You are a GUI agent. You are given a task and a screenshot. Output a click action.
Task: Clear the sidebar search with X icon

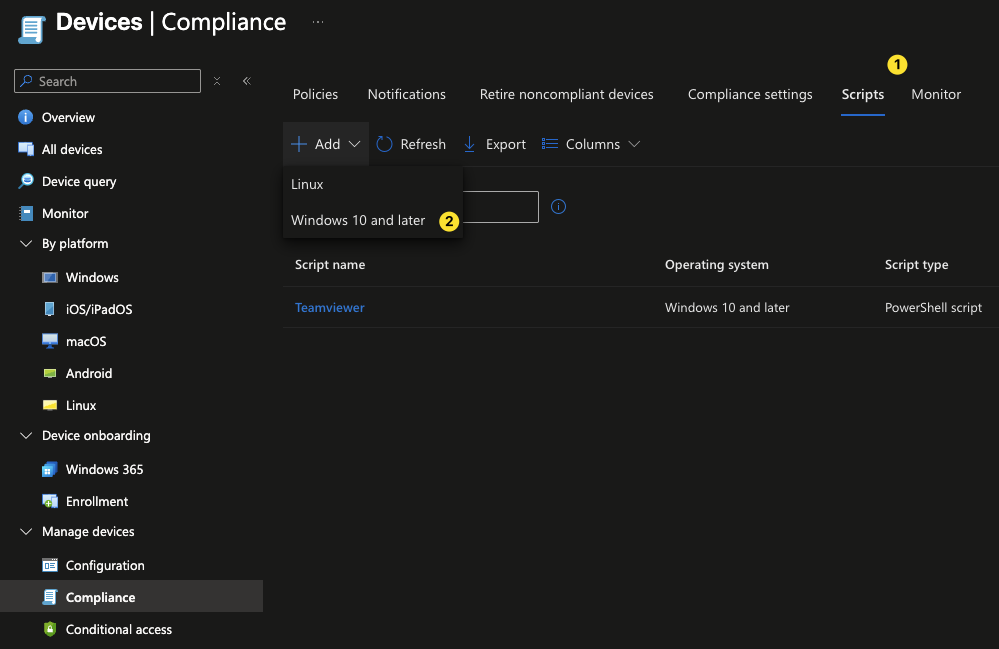[217, 81]
